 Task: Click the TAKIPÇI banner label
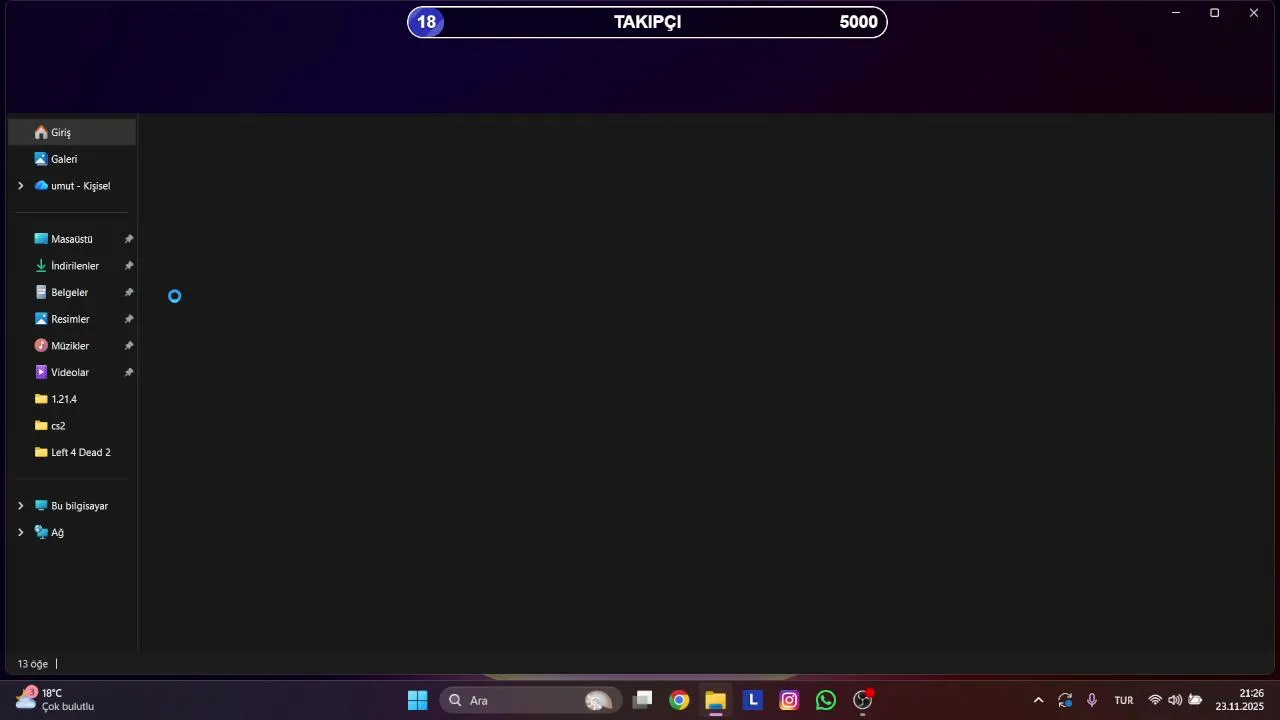(x=647, y=22)
